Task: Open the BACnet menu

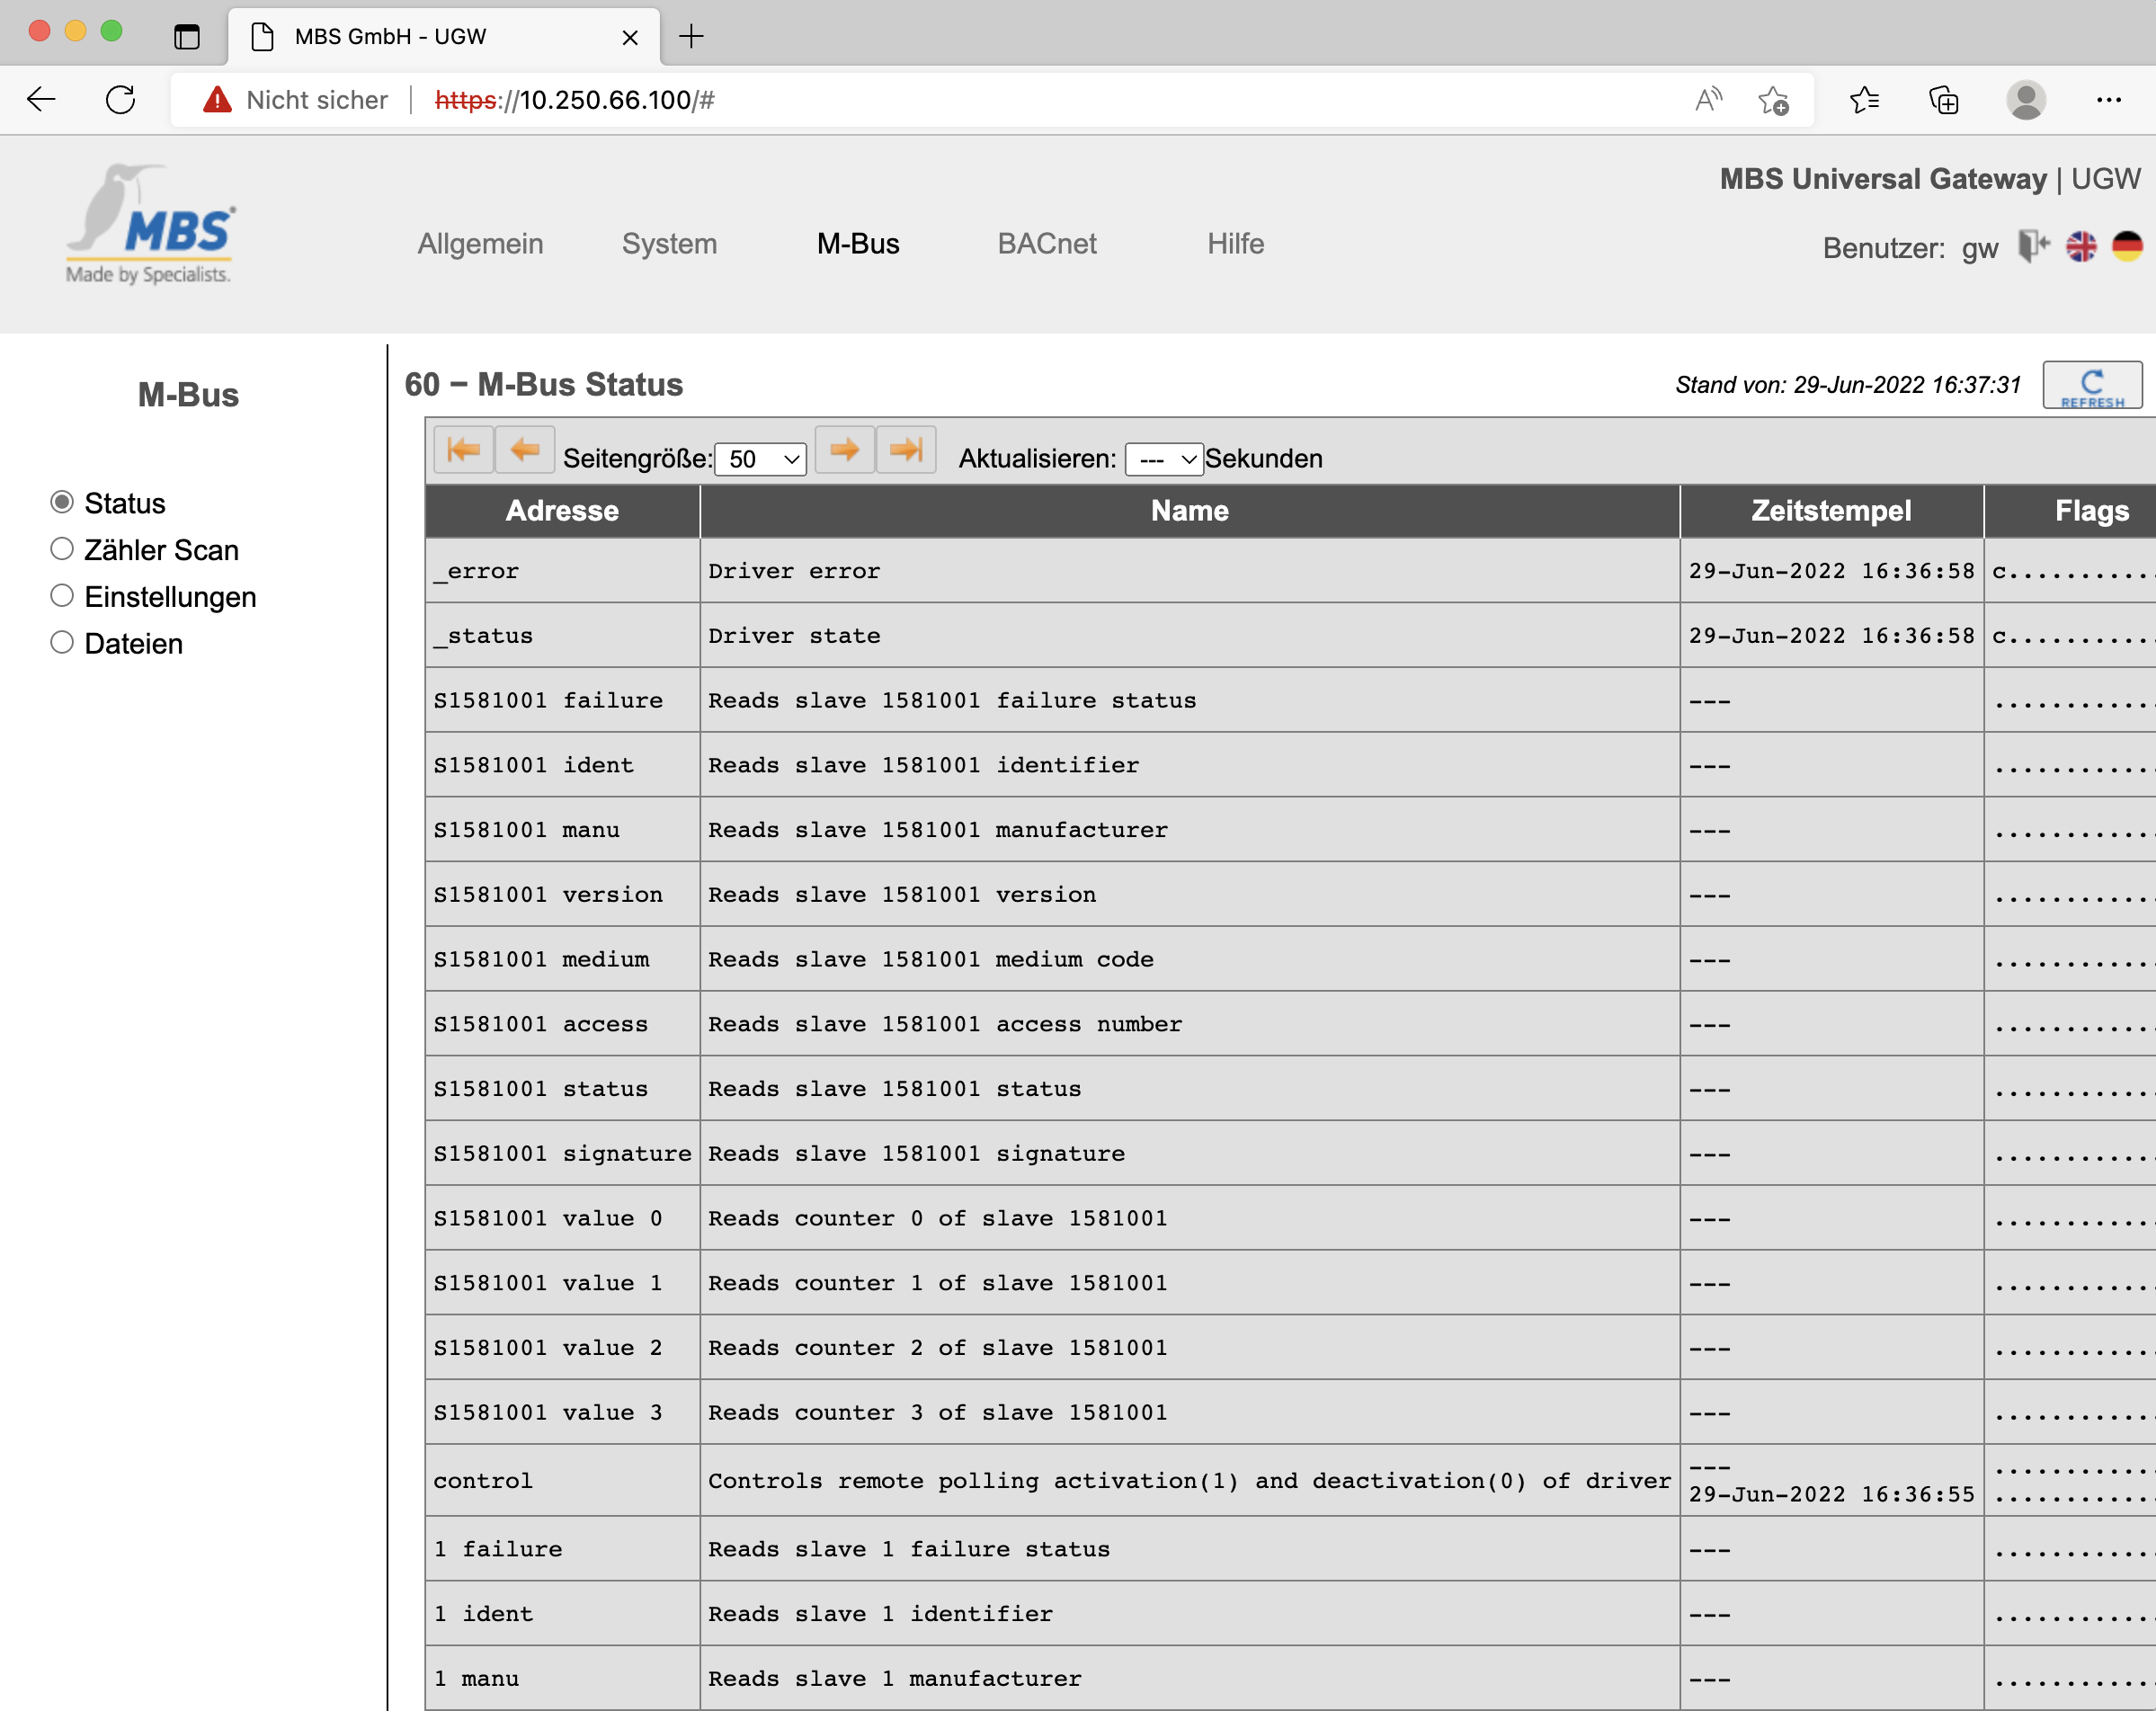Action: [1046, 244]
